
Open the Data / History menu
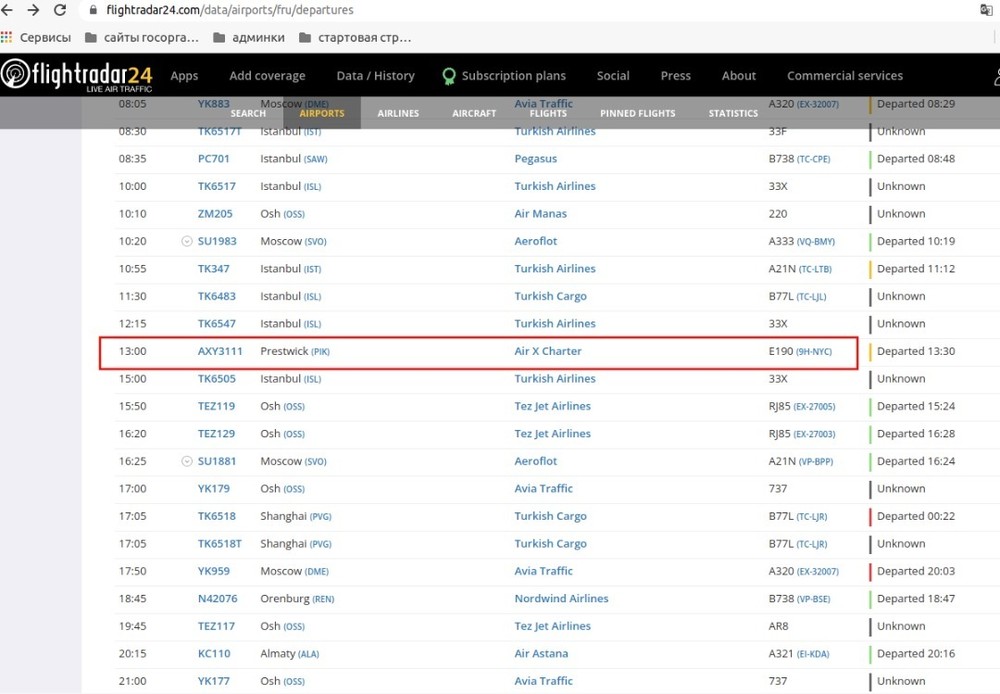tap(375, 76)
